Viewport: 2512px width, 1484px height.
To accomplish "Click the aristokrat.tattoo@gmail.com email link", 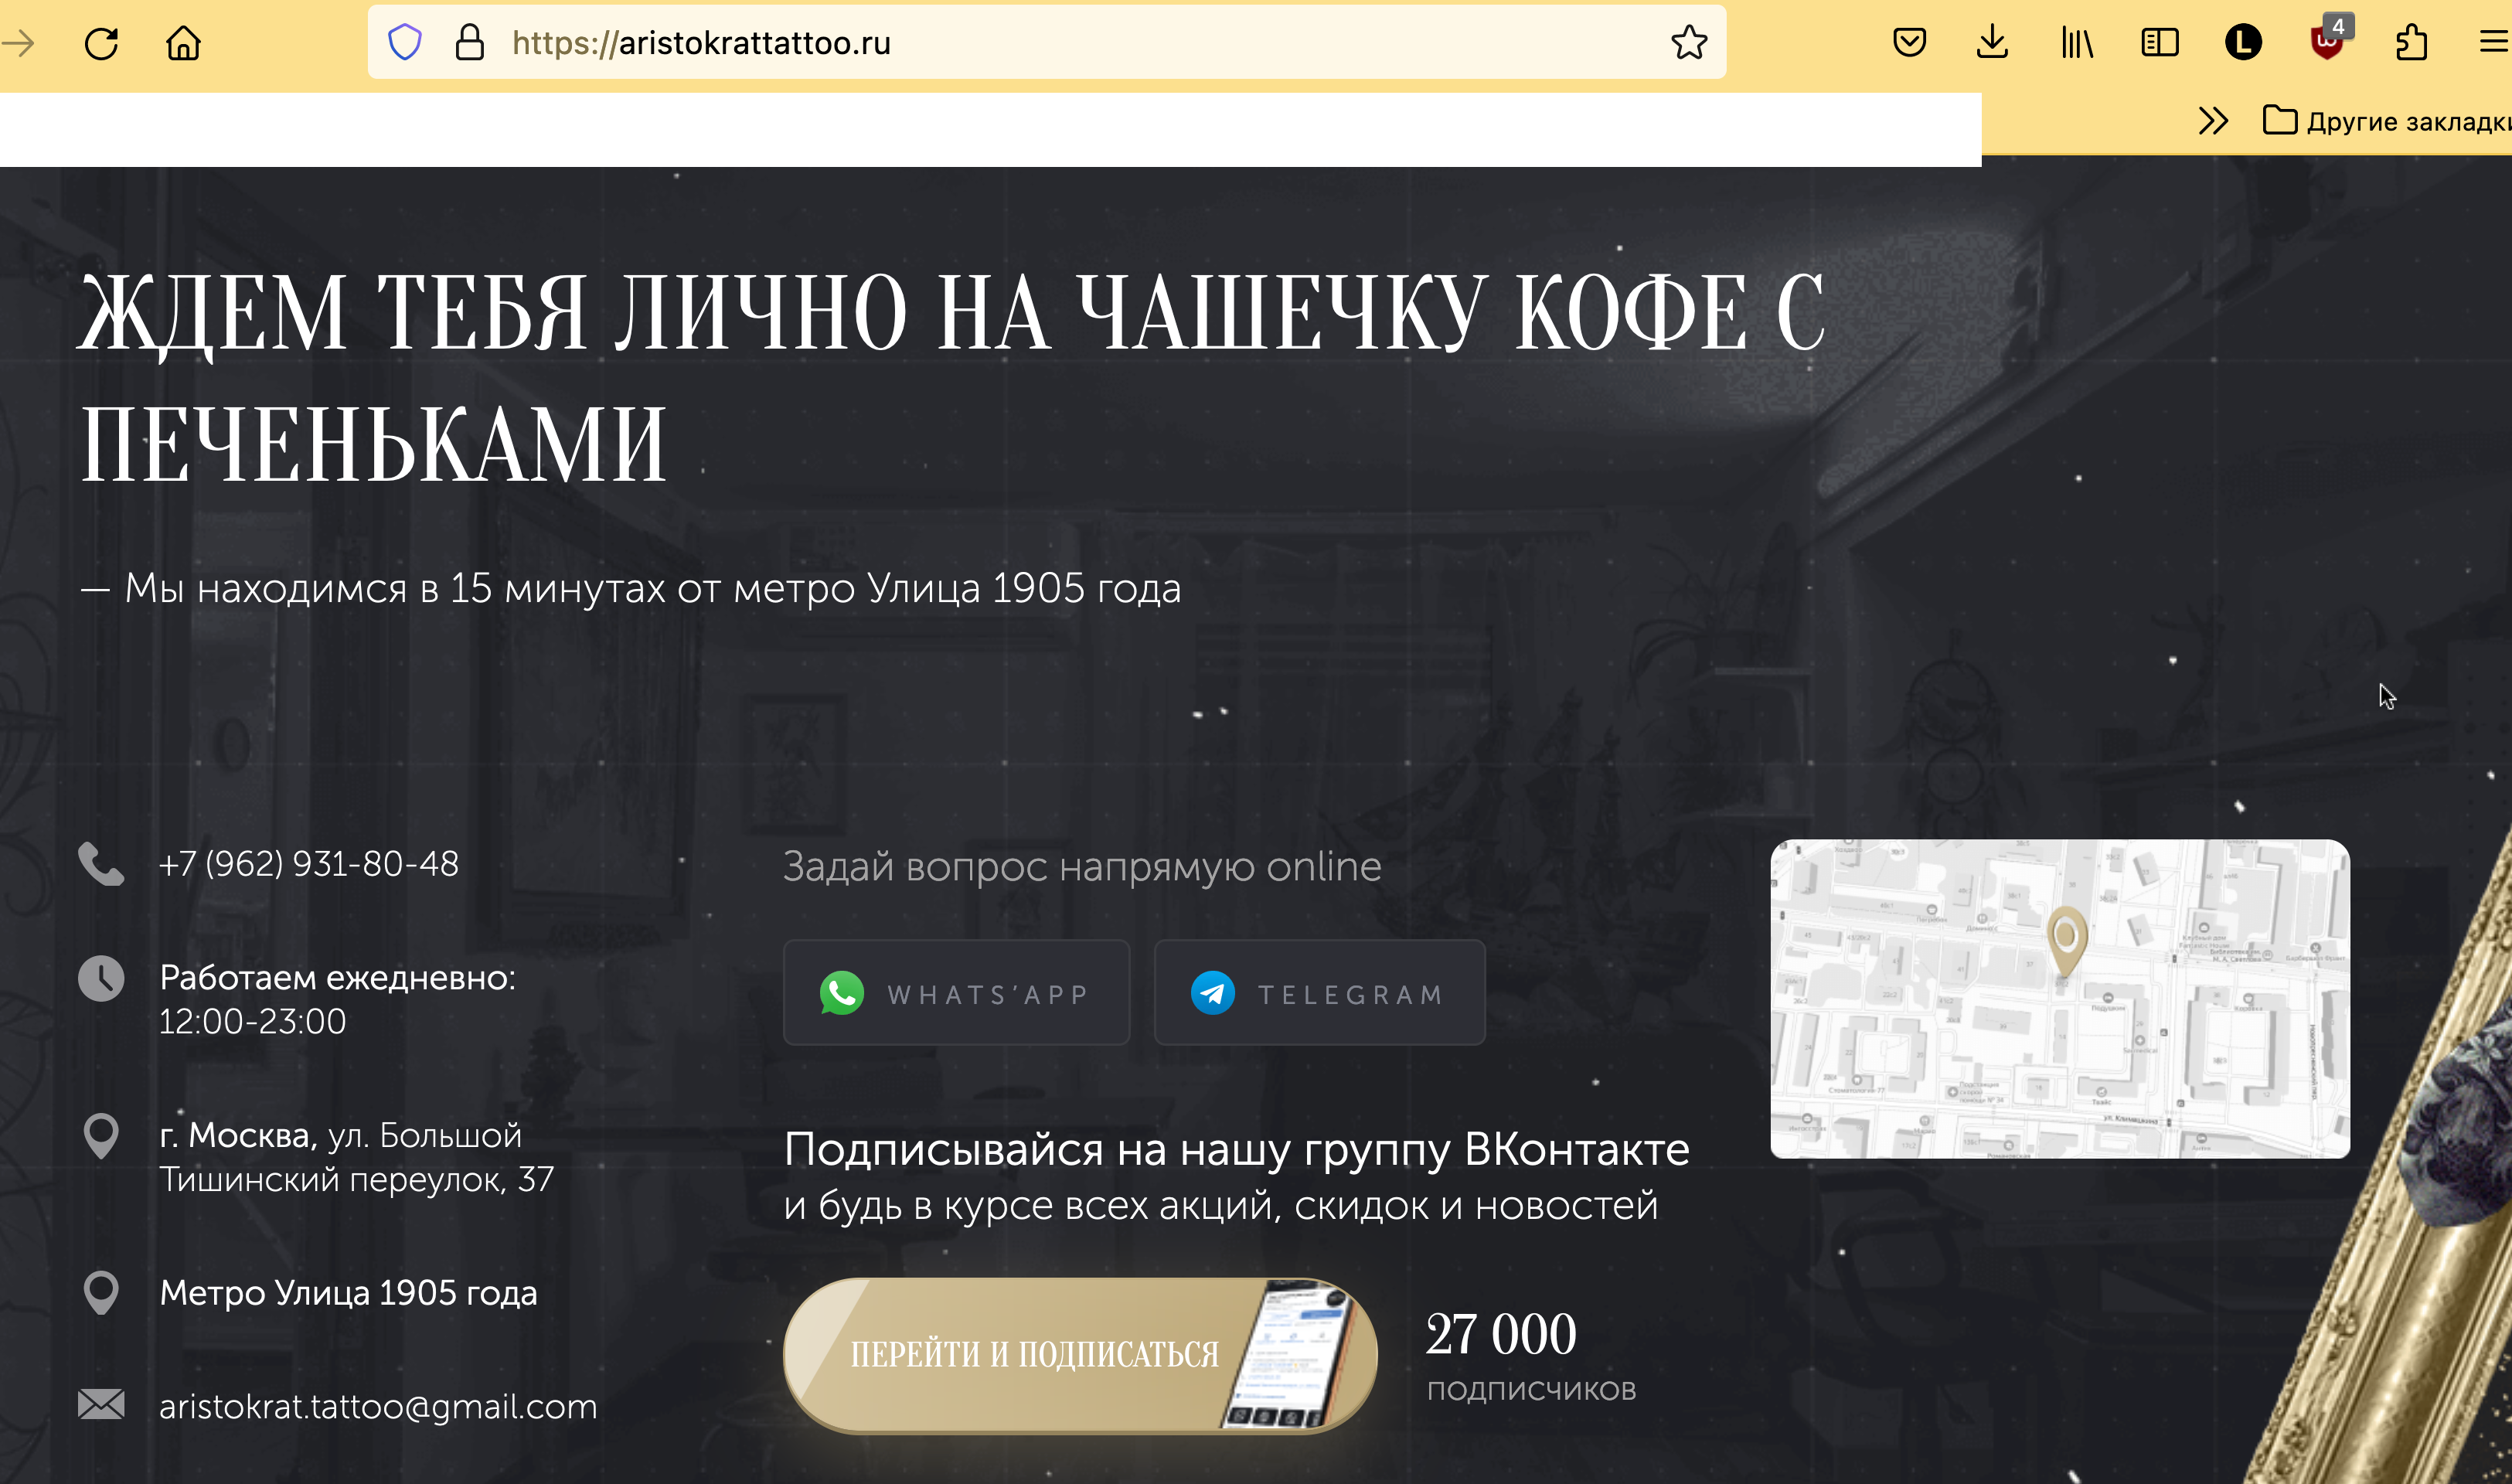I will pos(378,1406).
